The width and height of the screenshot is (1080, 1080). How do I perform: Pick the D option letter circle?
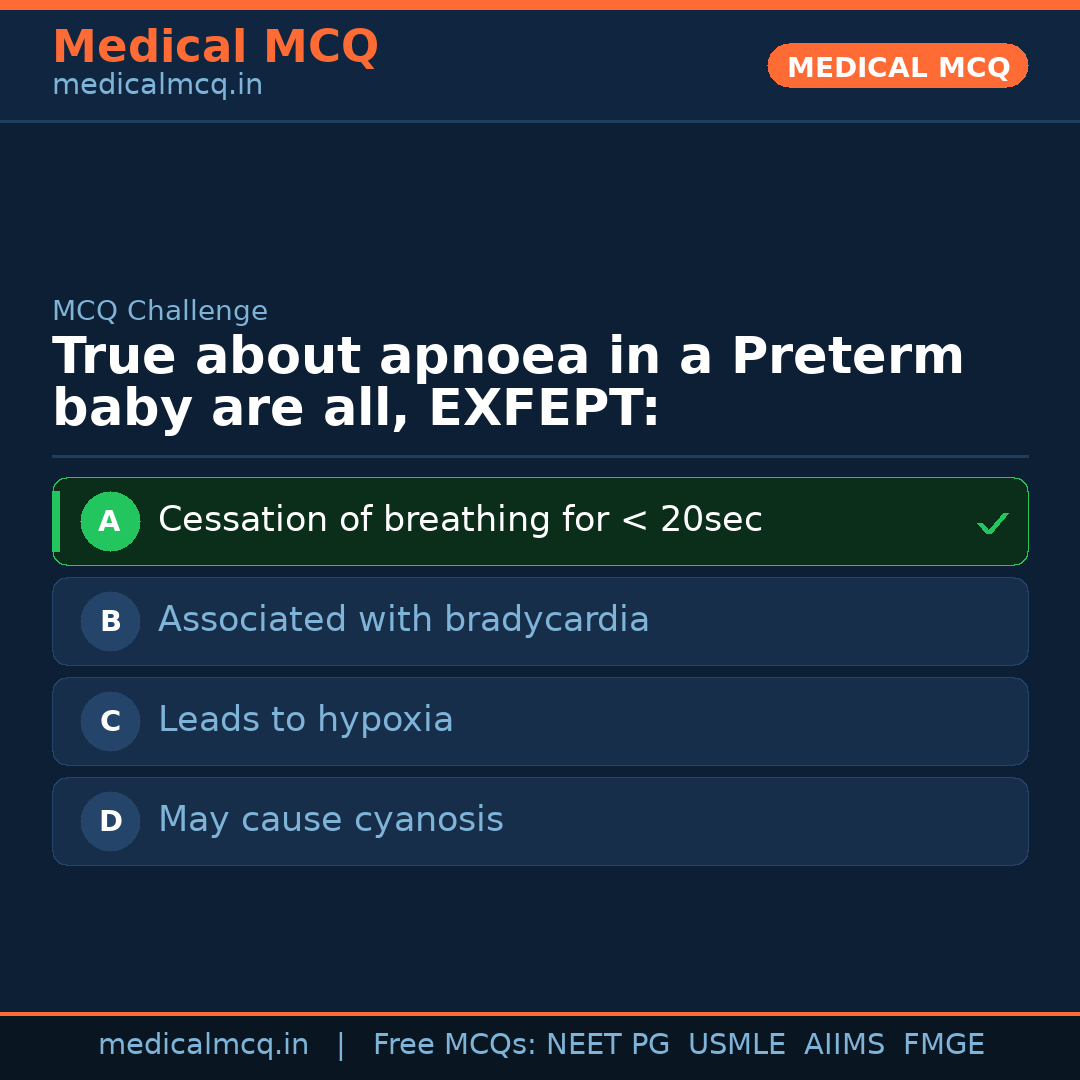(x=110, y=821)
